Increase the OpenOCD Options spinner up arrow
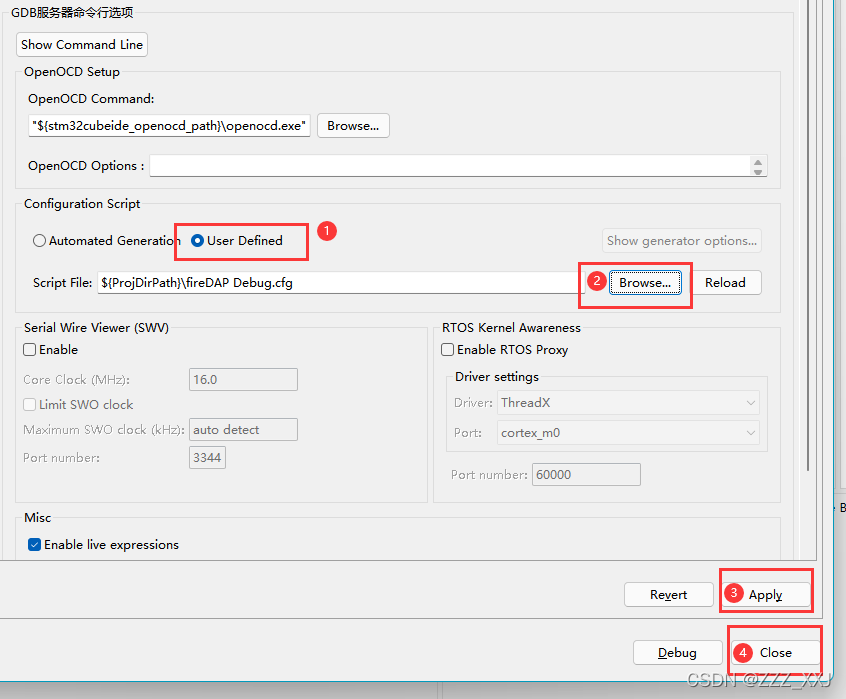The width and height of the screenshot is (846, 699). click(x=758, y=162)
